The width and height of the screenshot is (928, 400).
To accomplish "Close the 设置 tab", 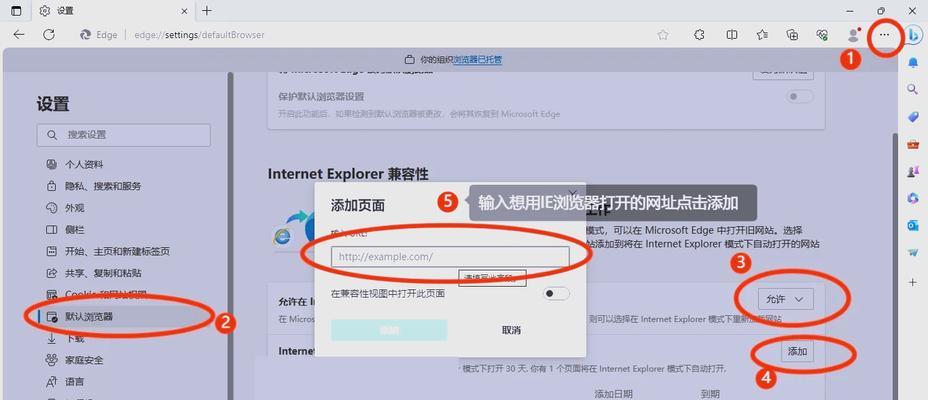I will tap(185, 11).
